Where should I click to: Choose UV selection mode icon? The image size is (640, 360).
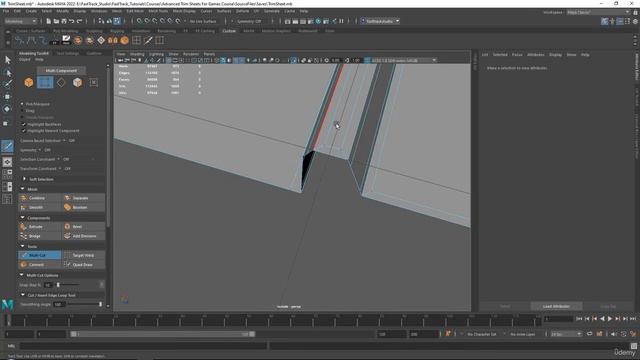(x=93, y=82)
